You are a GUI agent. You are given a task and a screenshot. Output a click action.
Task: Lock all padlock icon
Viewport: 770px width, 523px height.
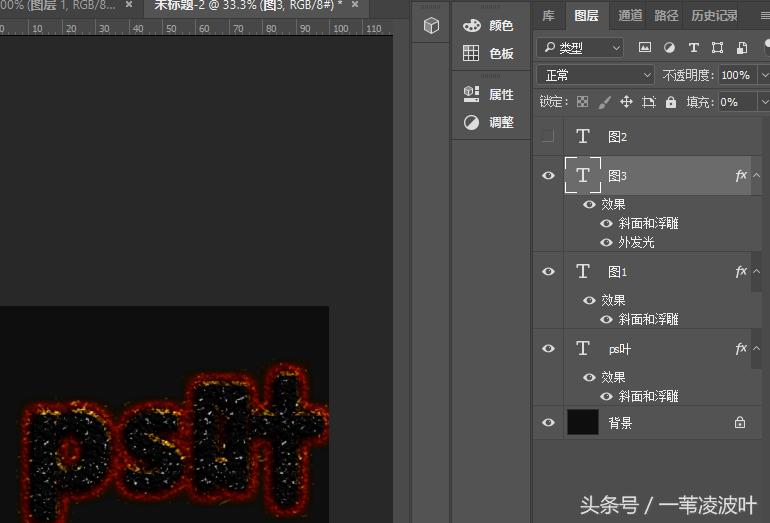pos(671,102)
